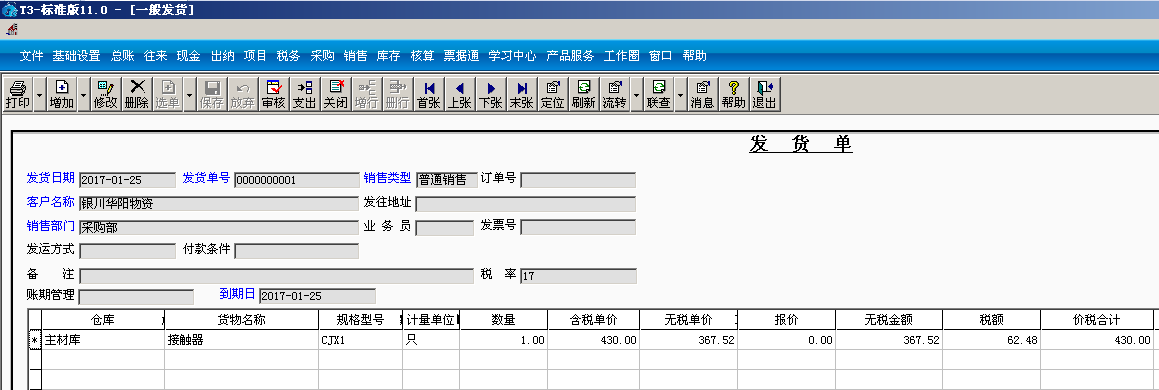Click the 客户名称 field 银川华阳物资
This screenshot has width=1159, height=390.
pyautogui.click(x=219, y=204)
